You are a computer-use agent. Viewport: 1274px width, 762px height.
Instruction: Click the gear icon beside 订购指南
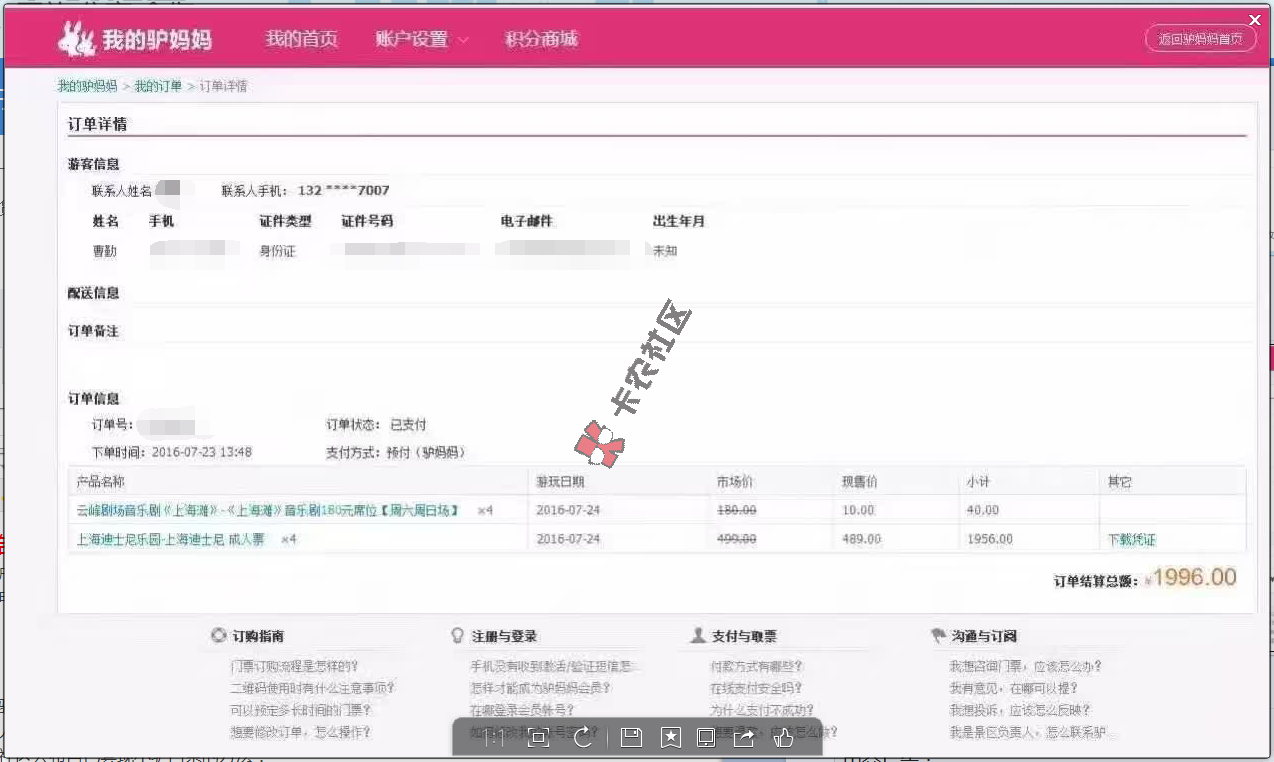click(x=219, y=636)
